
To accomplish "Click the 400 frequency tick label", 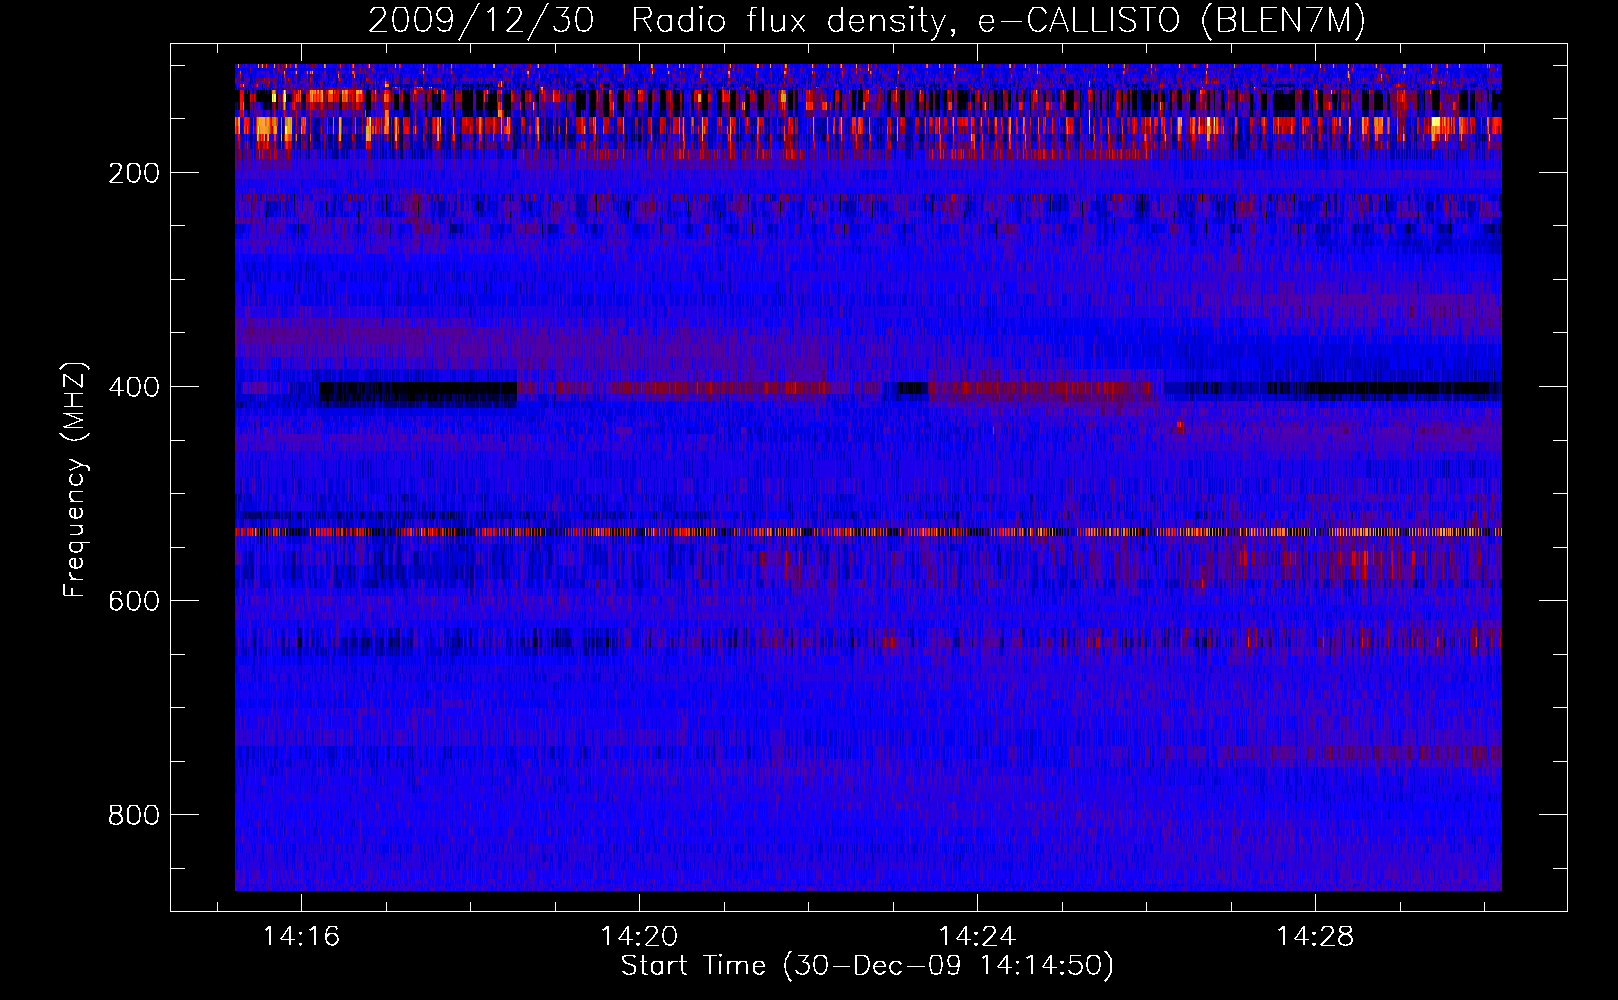I will (134, 387).
